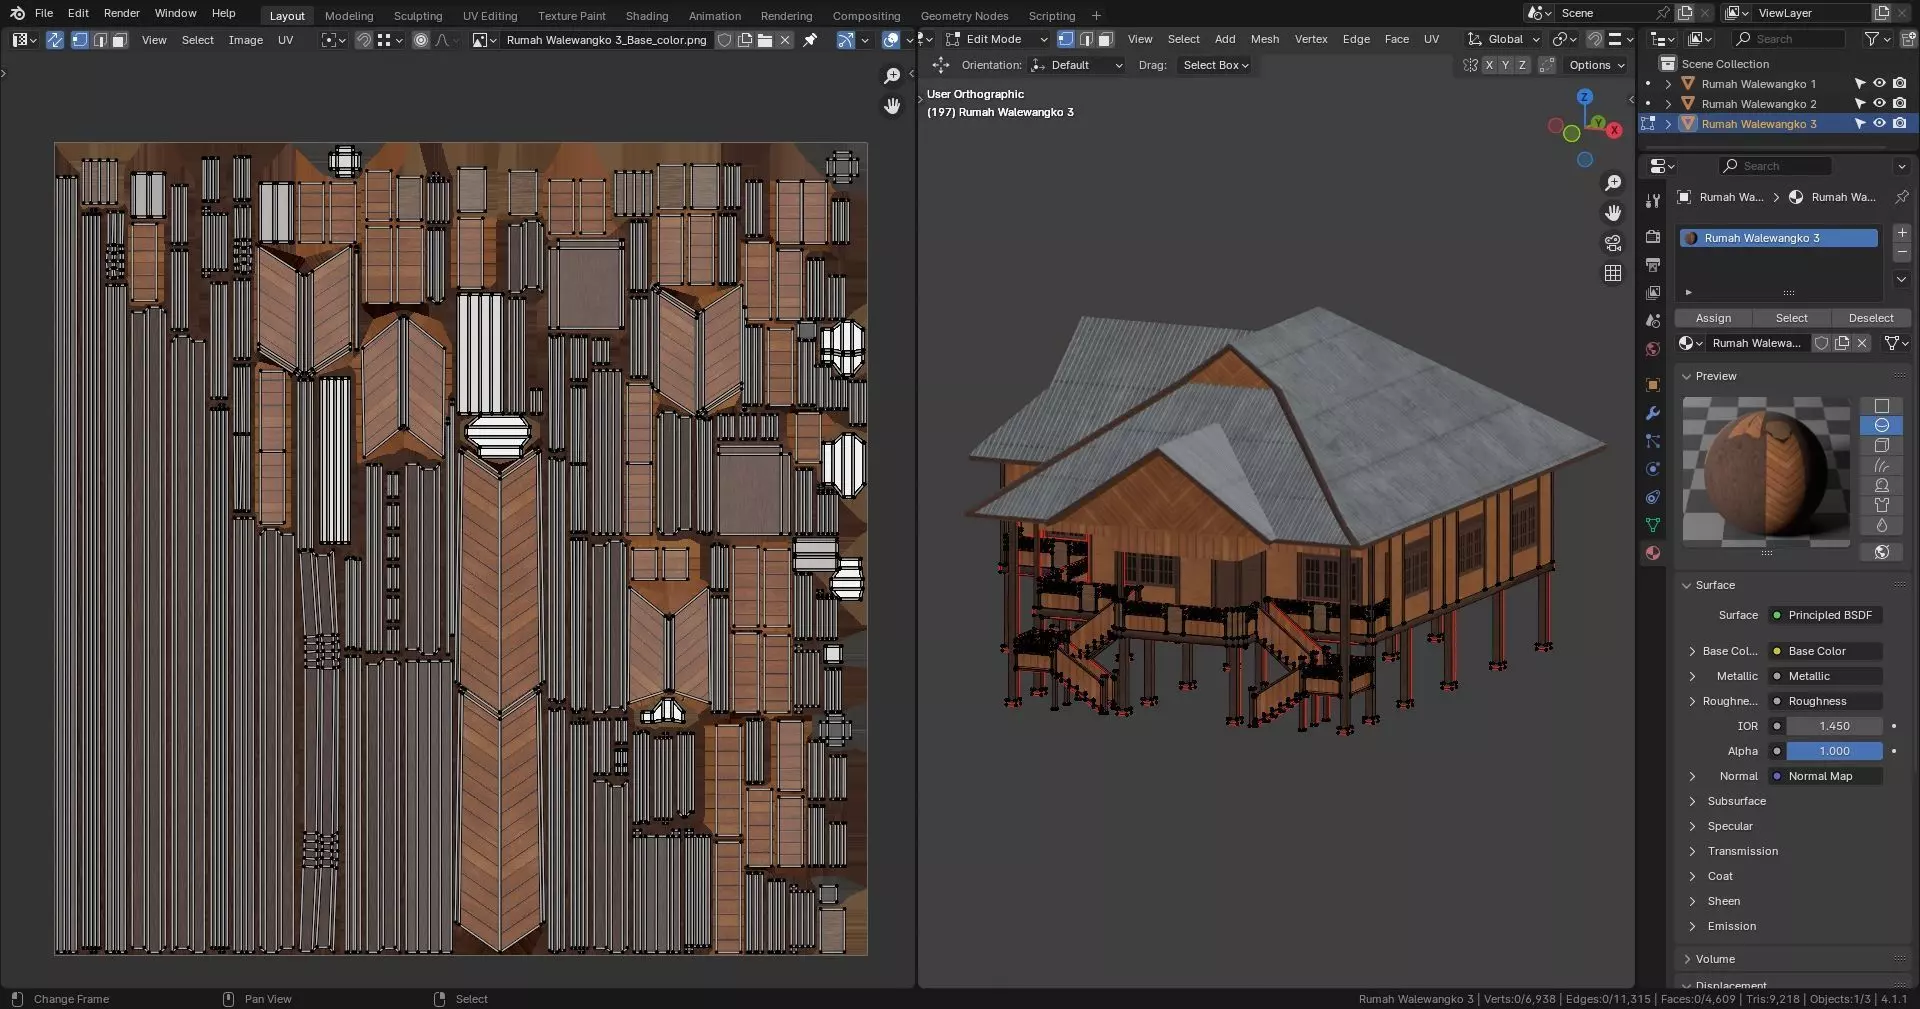Switch perspective/orthographic grid icon
This screenshot has width=1920, height=1009.
1613,273
